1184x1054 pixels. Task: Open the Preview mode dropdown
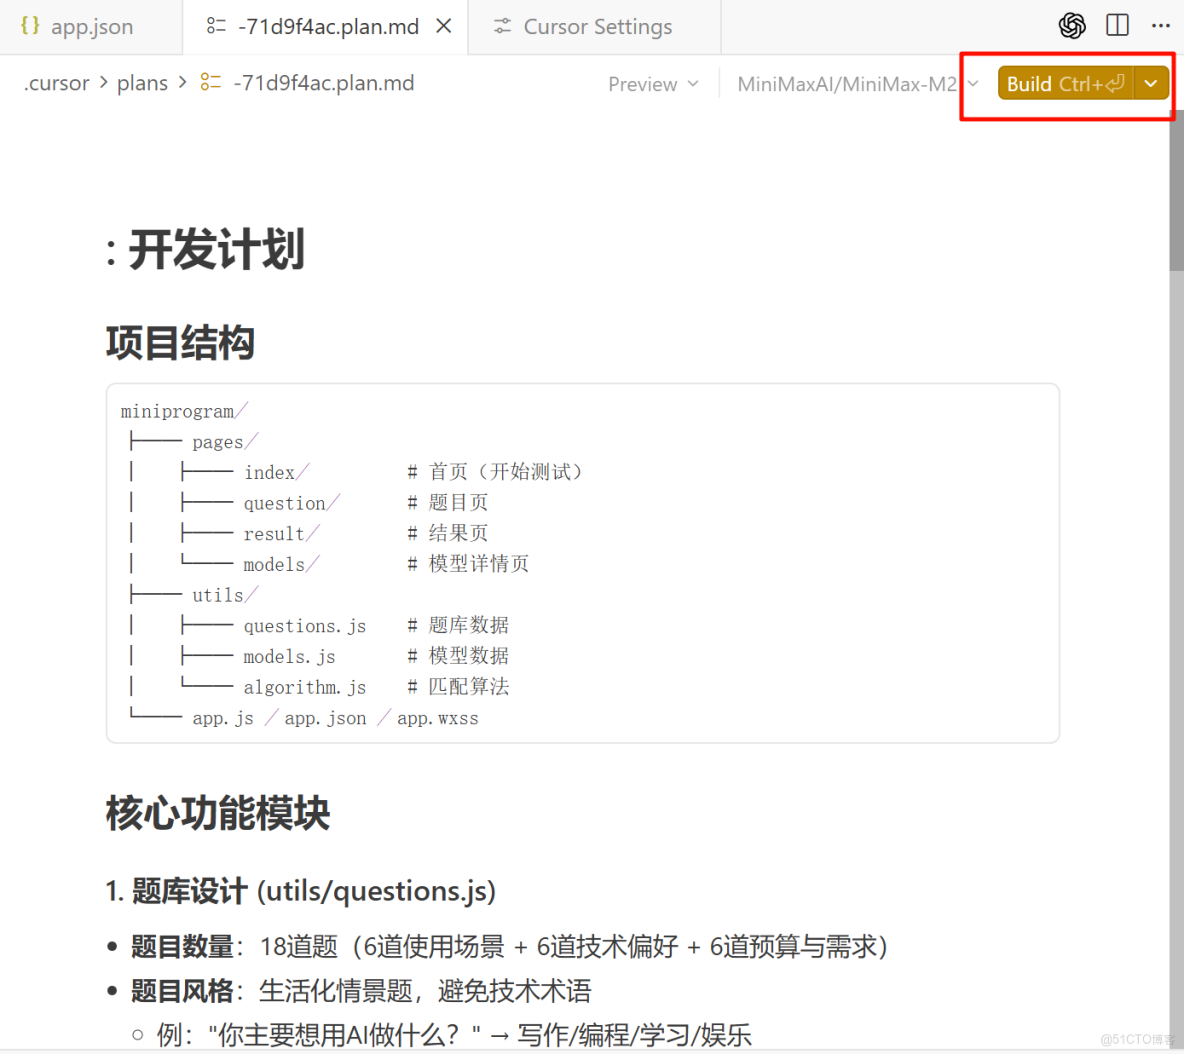[x=653, y=84]
